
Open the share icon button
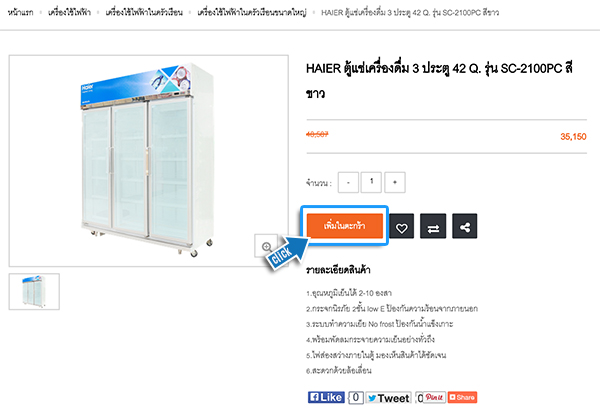click(465, 226)
